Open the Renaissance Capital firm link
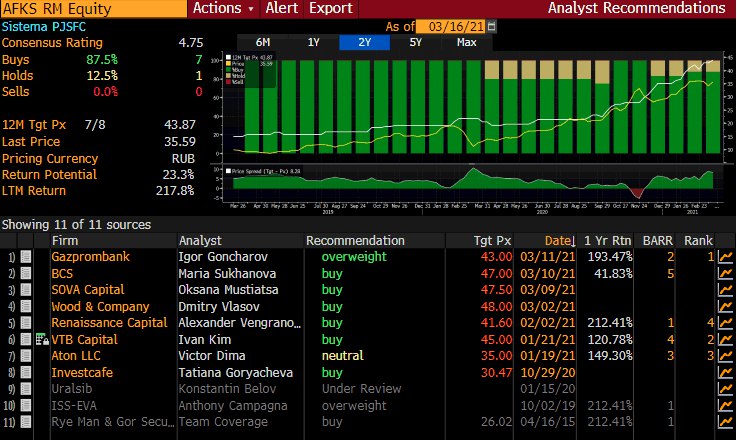The height and width of the screenshot is (440, 737). [x=109, y=323]
